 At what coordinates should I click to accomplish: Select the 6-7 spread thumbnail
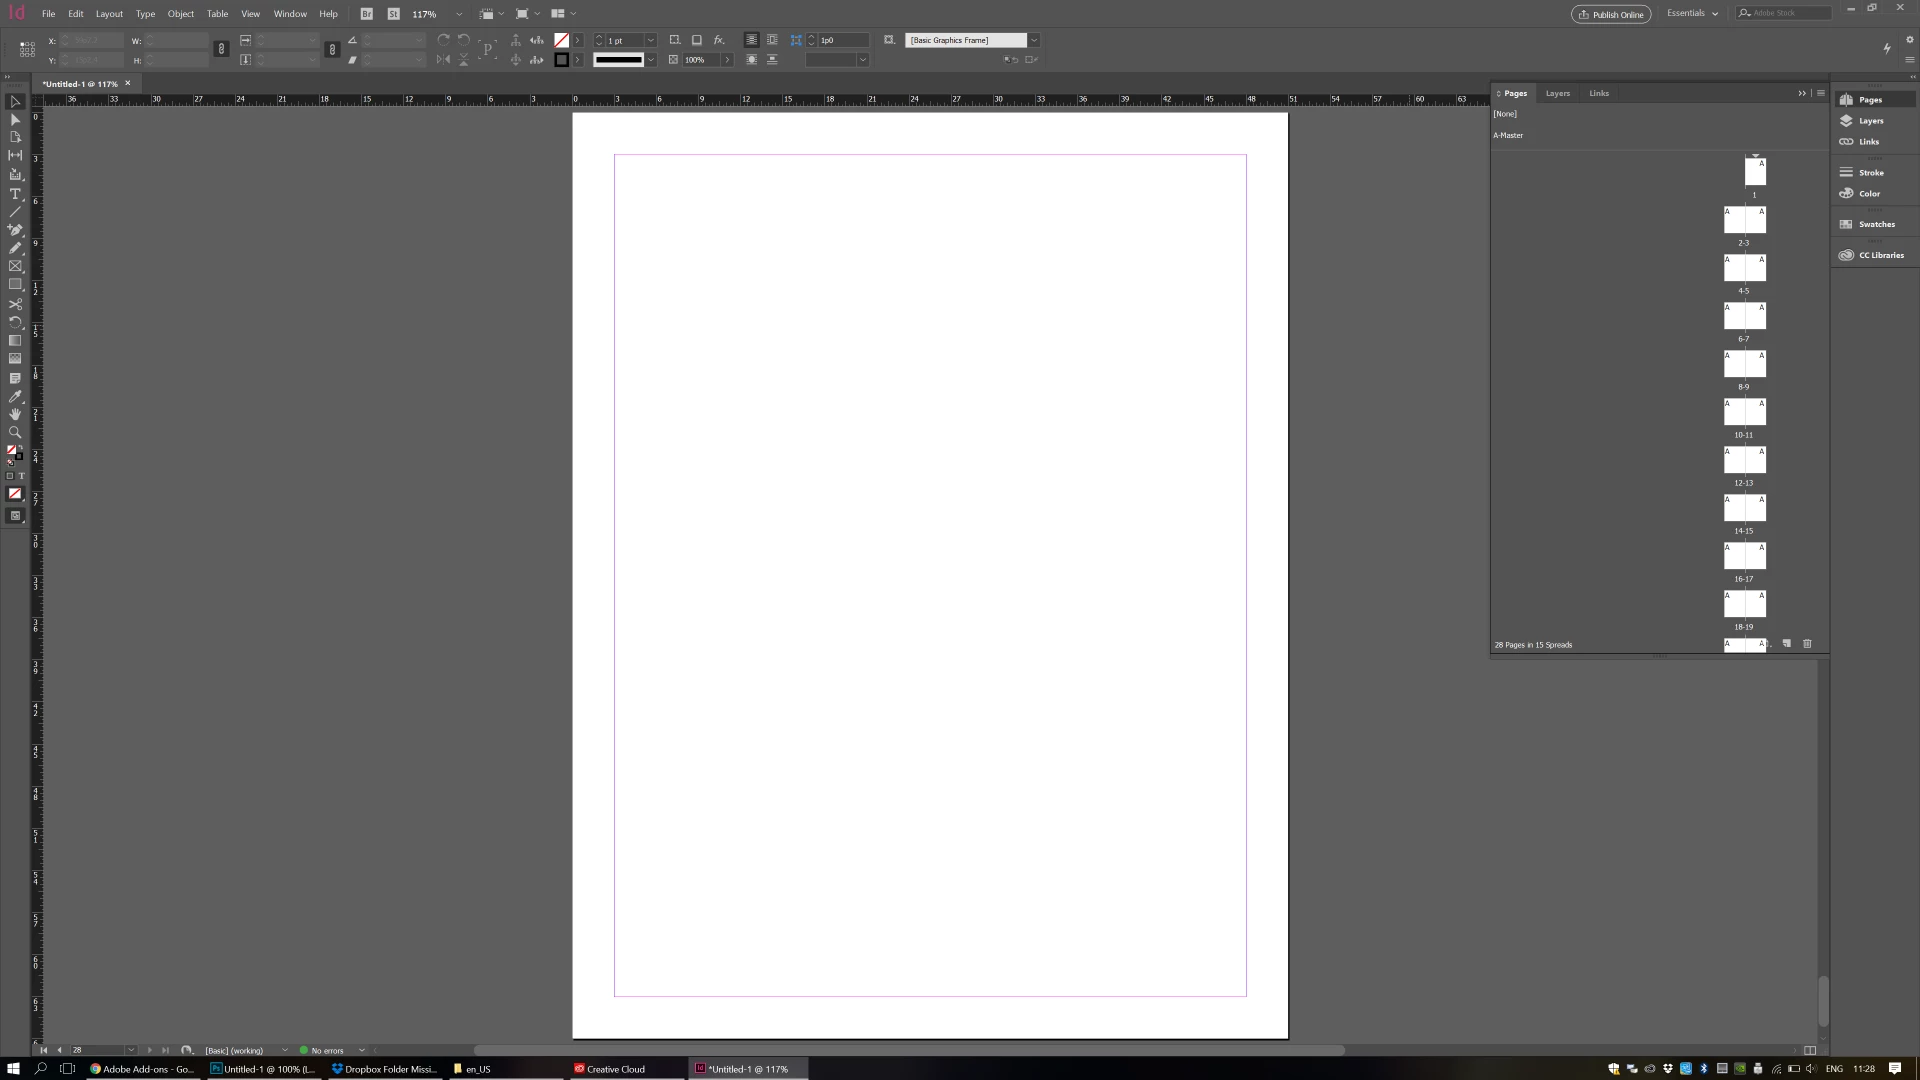click(x=1744, y=316)
